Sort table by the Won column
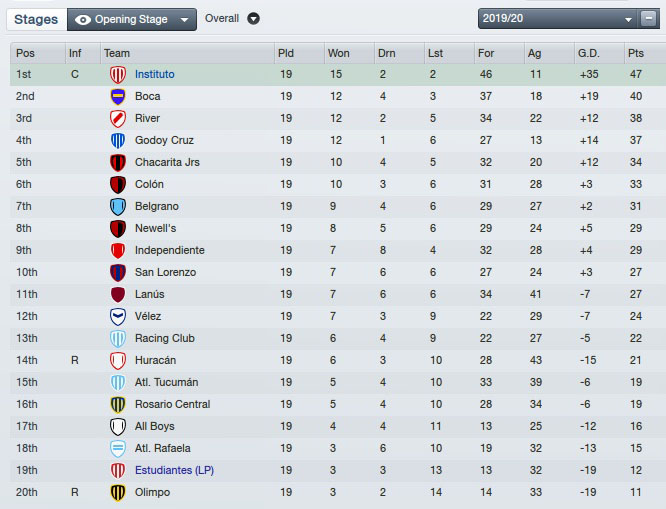Image resolution: width=666 pixels, height=509 pixels. pos(339,53)
